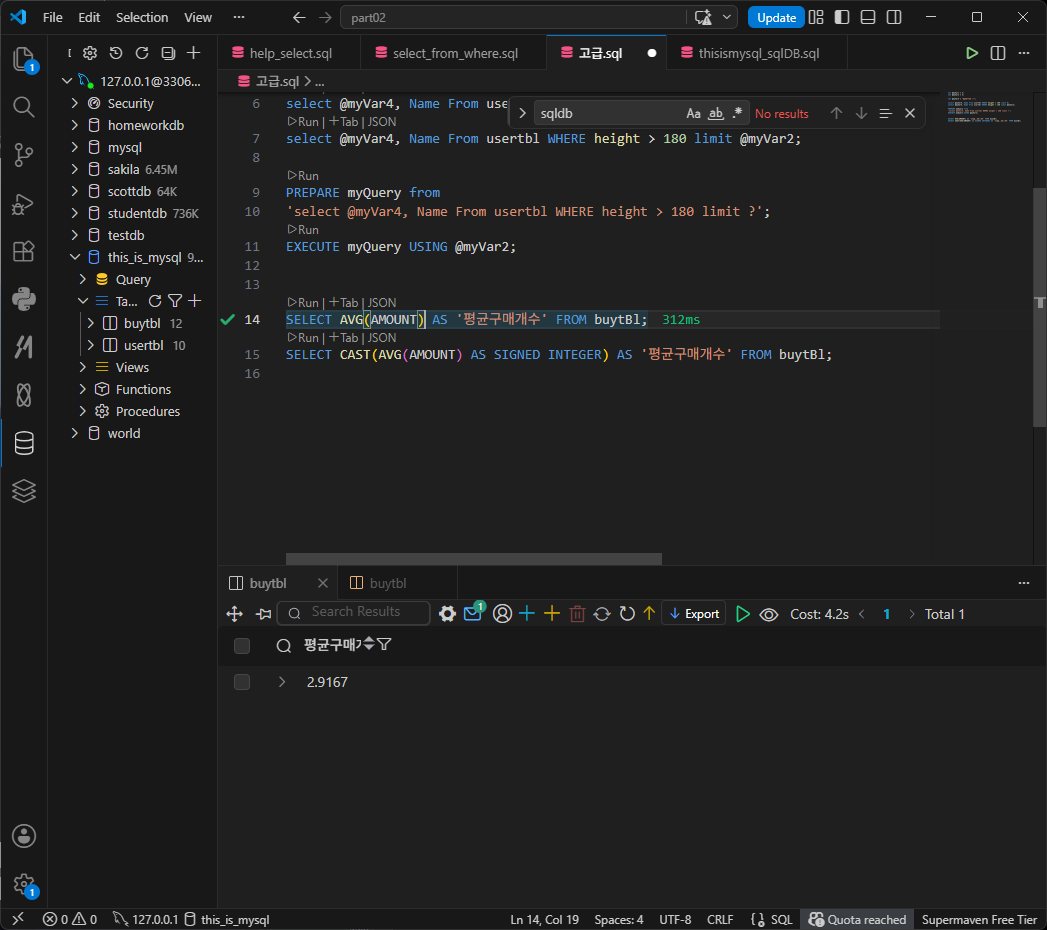Open the Explorer view in activity bar
1047x930 pixels.
pyautogui.click(x=24, y=59)
